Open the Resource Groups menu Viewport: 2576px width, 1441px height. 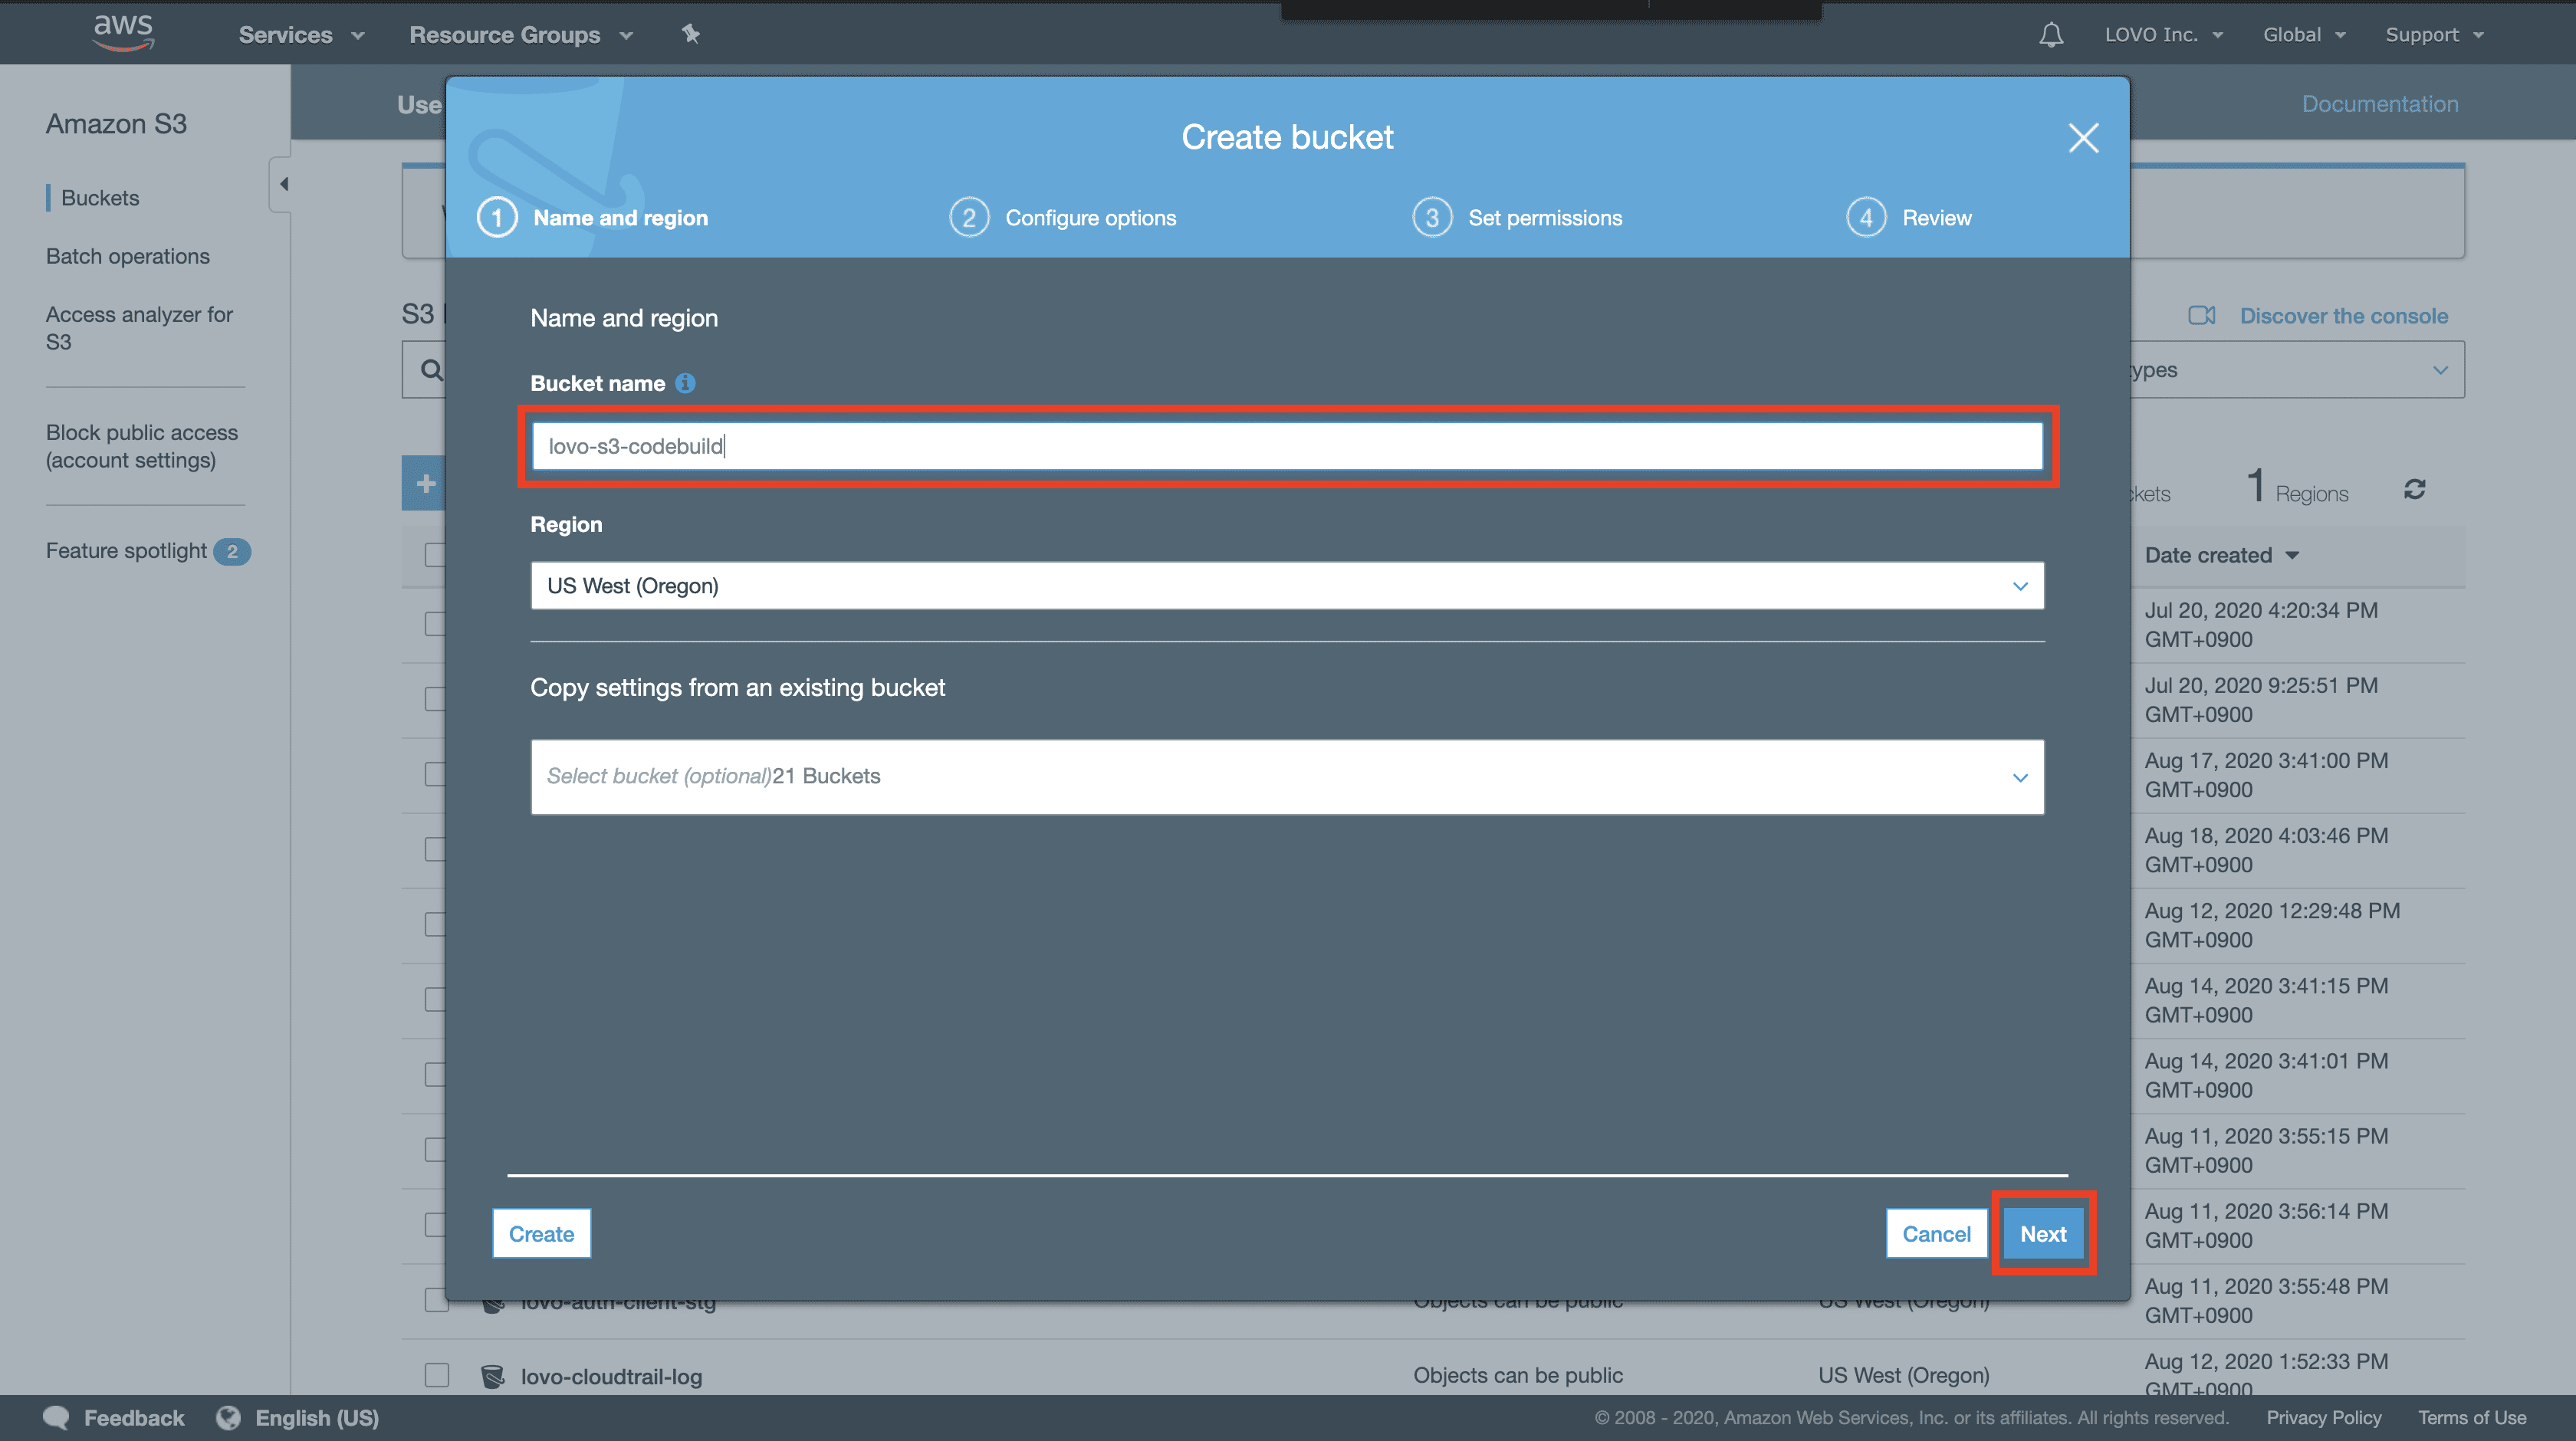(521, 35)
